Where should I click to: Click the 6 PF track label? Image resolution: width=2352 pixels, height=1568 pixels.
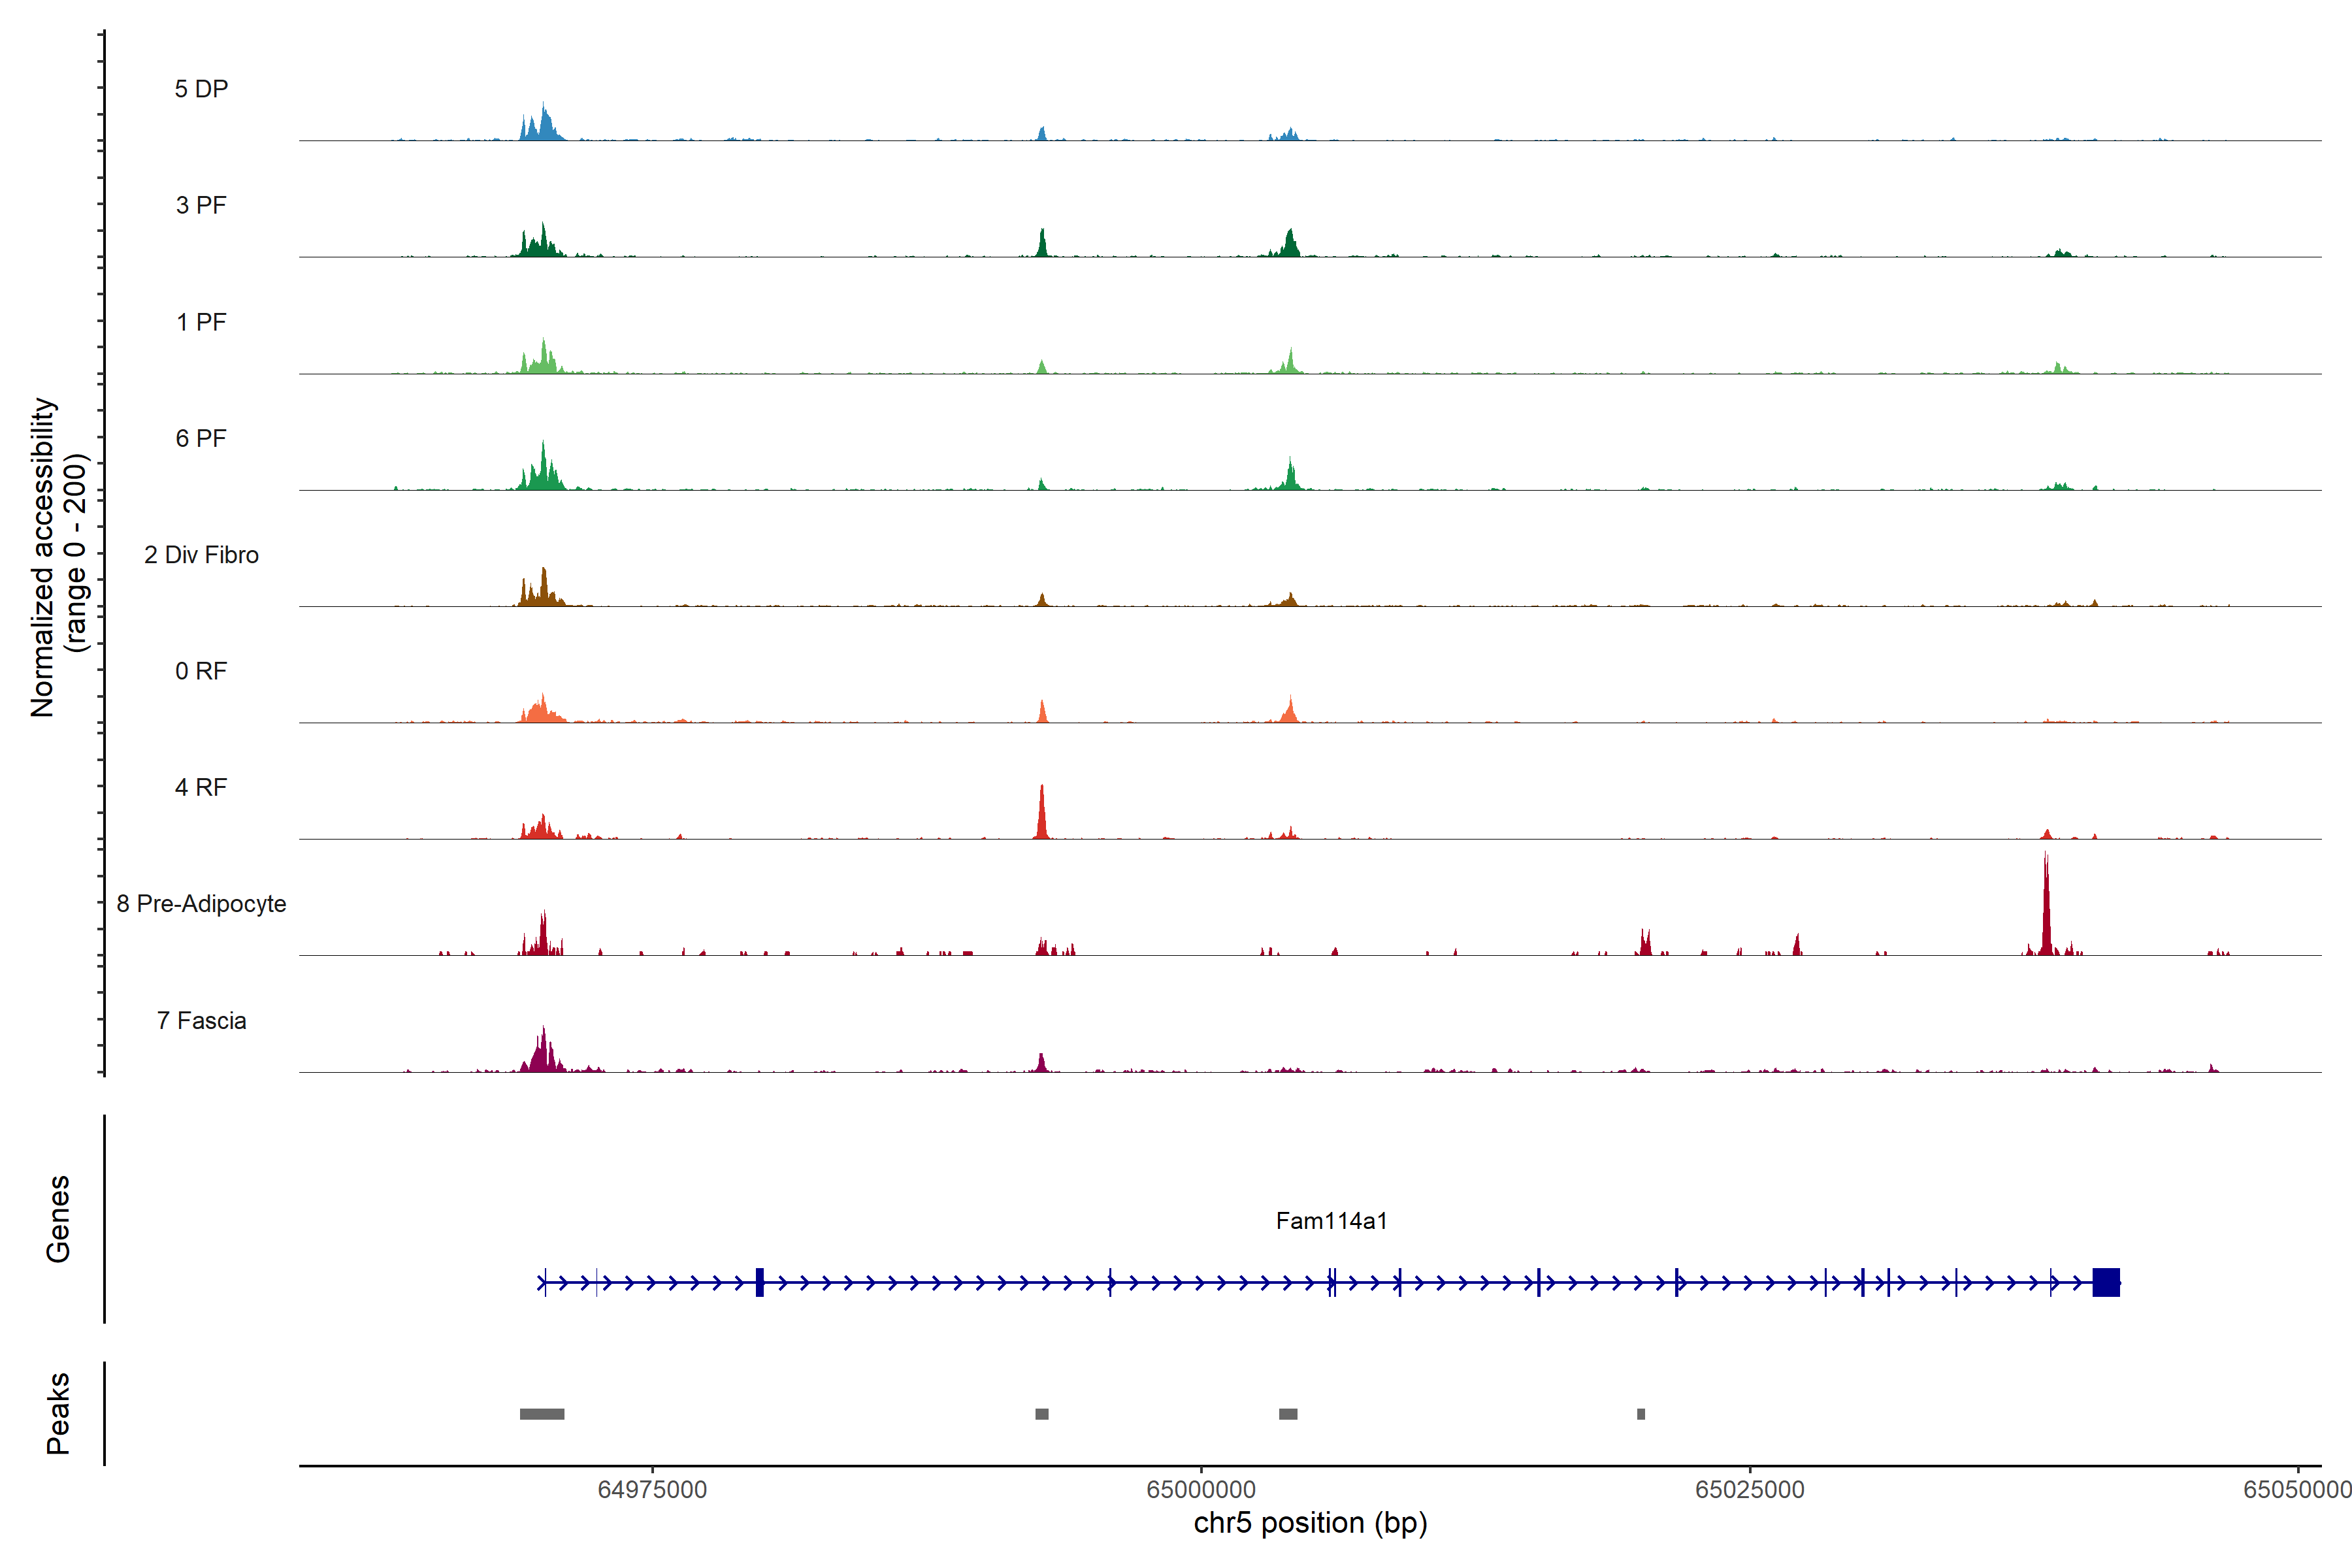[x=201, y=438]
